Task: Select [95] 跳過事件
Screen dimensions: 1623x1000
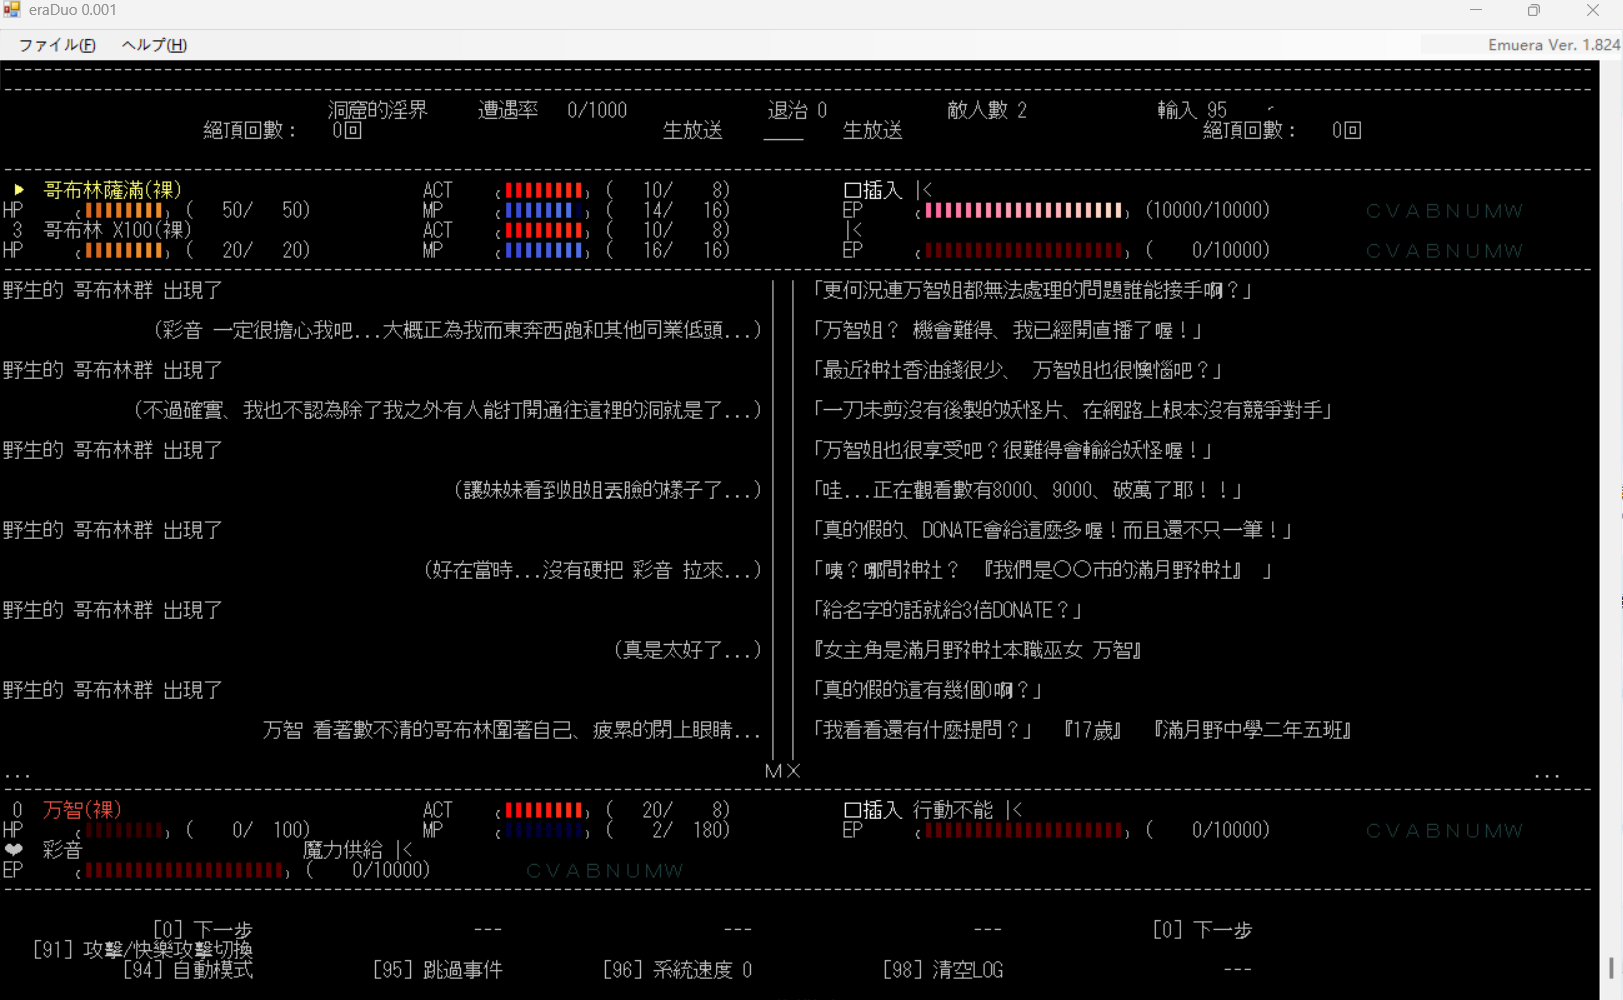Action: coord(437,970)
